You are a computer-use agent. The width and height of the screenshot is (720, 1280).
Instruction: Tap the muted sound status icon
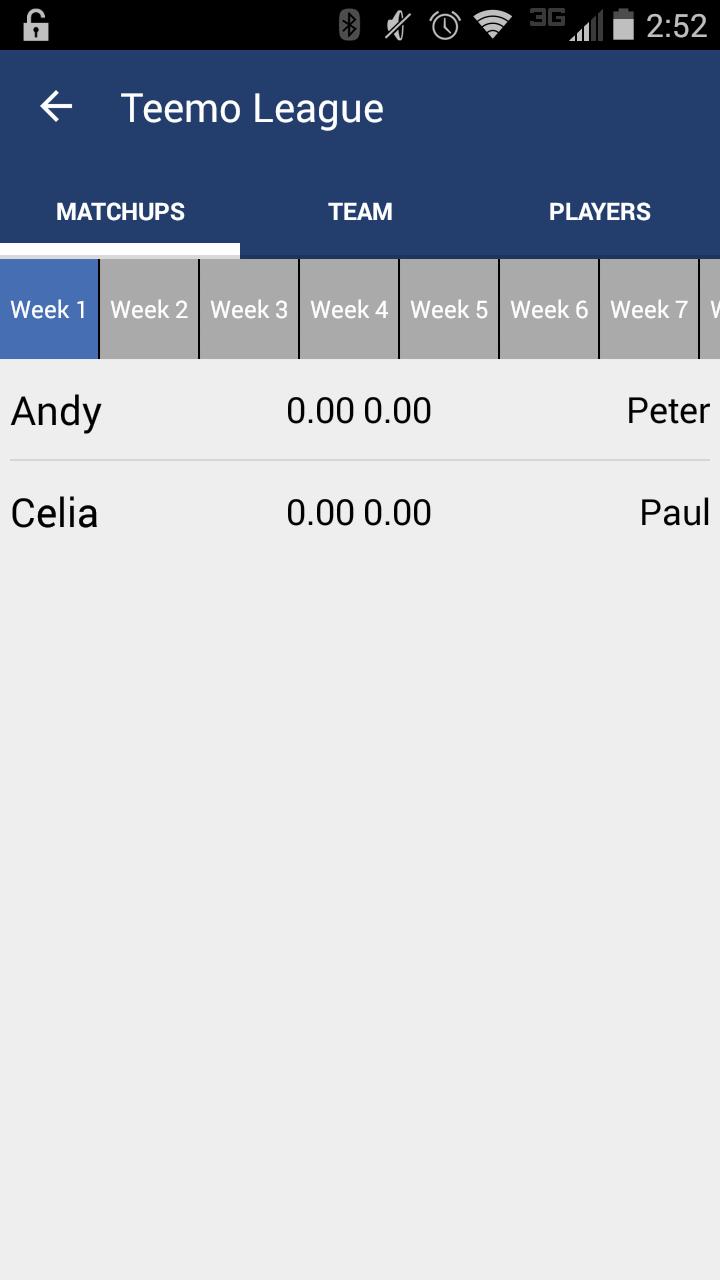pyautogui.click(x=397, y=25)
